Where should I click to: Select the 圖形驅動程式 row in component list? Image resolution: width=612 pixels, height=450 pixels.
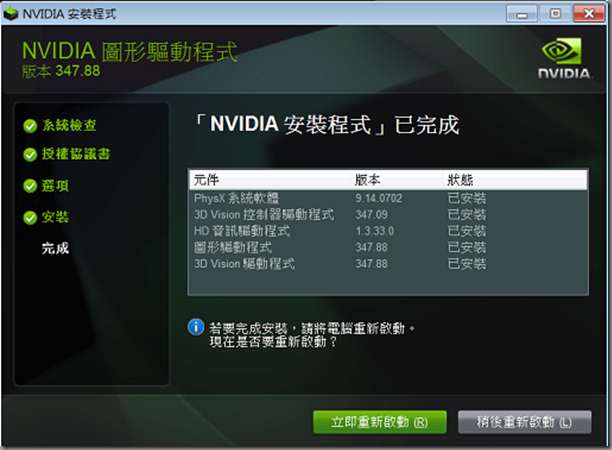point(388,247)
